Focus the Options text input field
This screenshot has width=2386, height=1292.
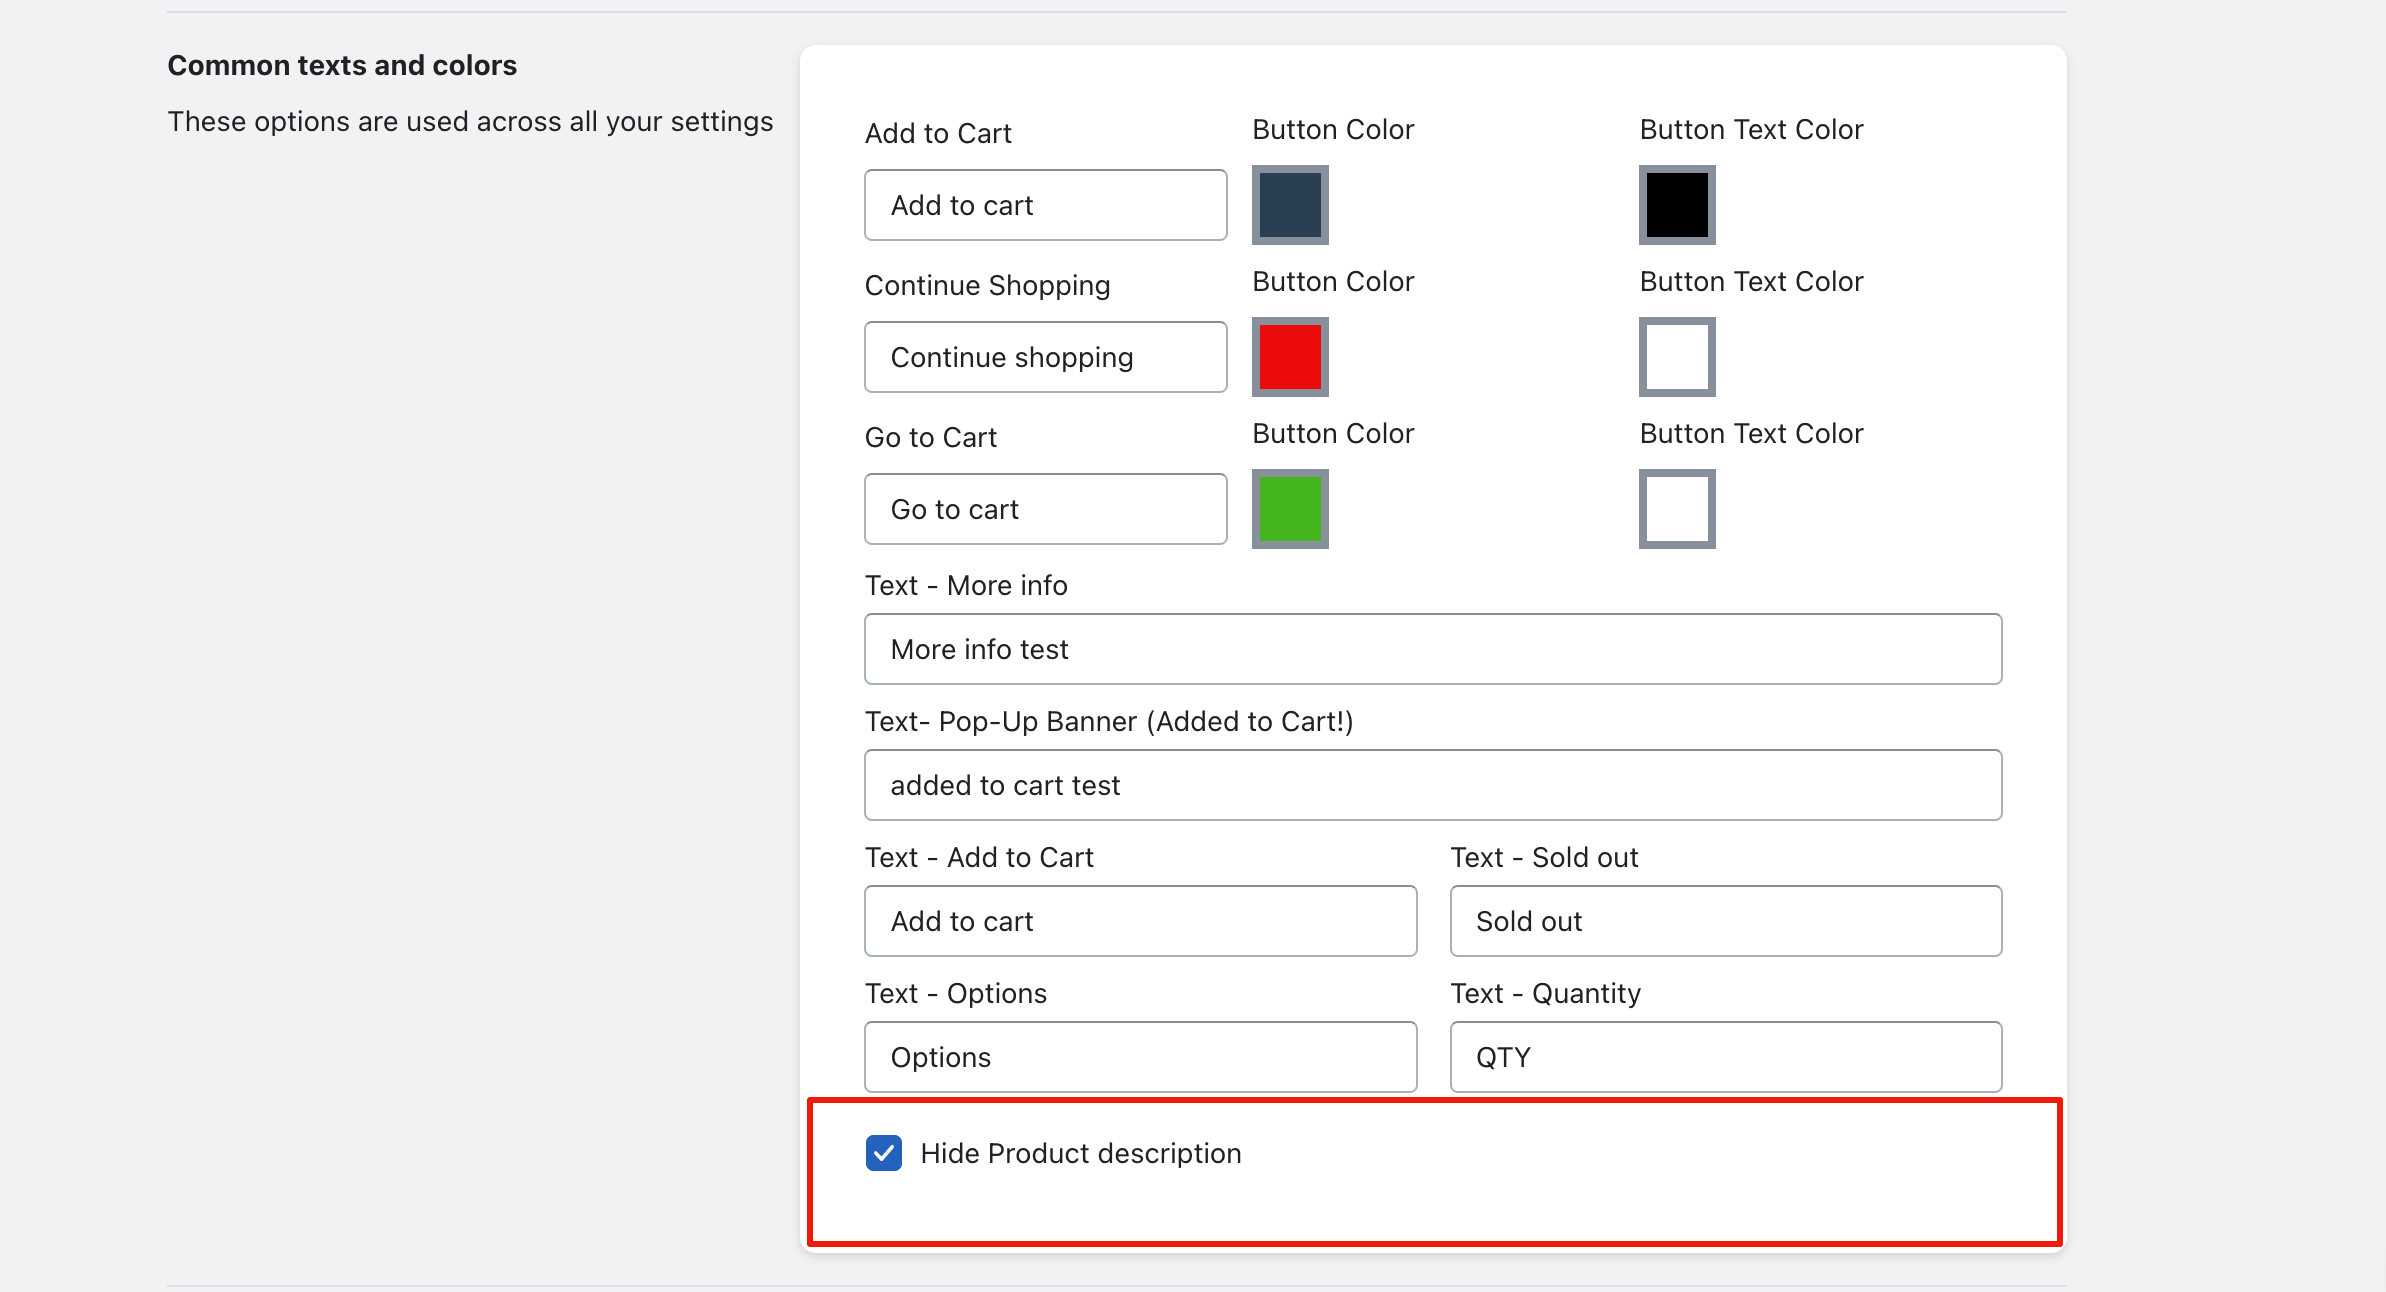tap(1140, 1057)
